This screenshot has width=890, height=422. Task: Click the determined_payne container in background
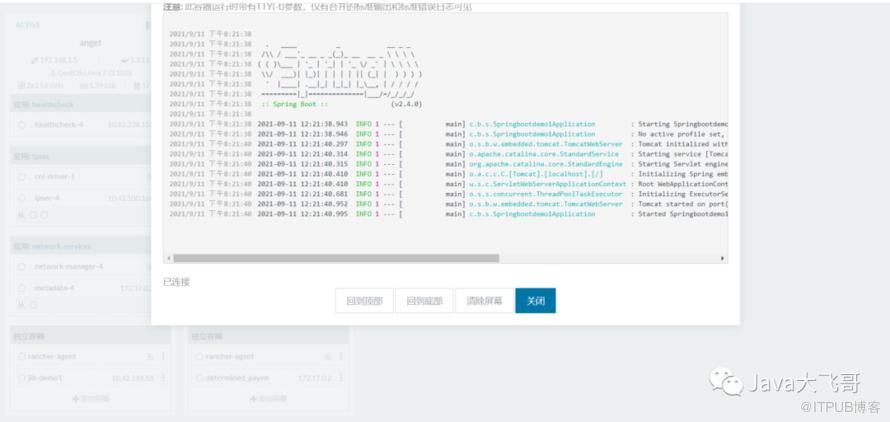coord(237,378)
